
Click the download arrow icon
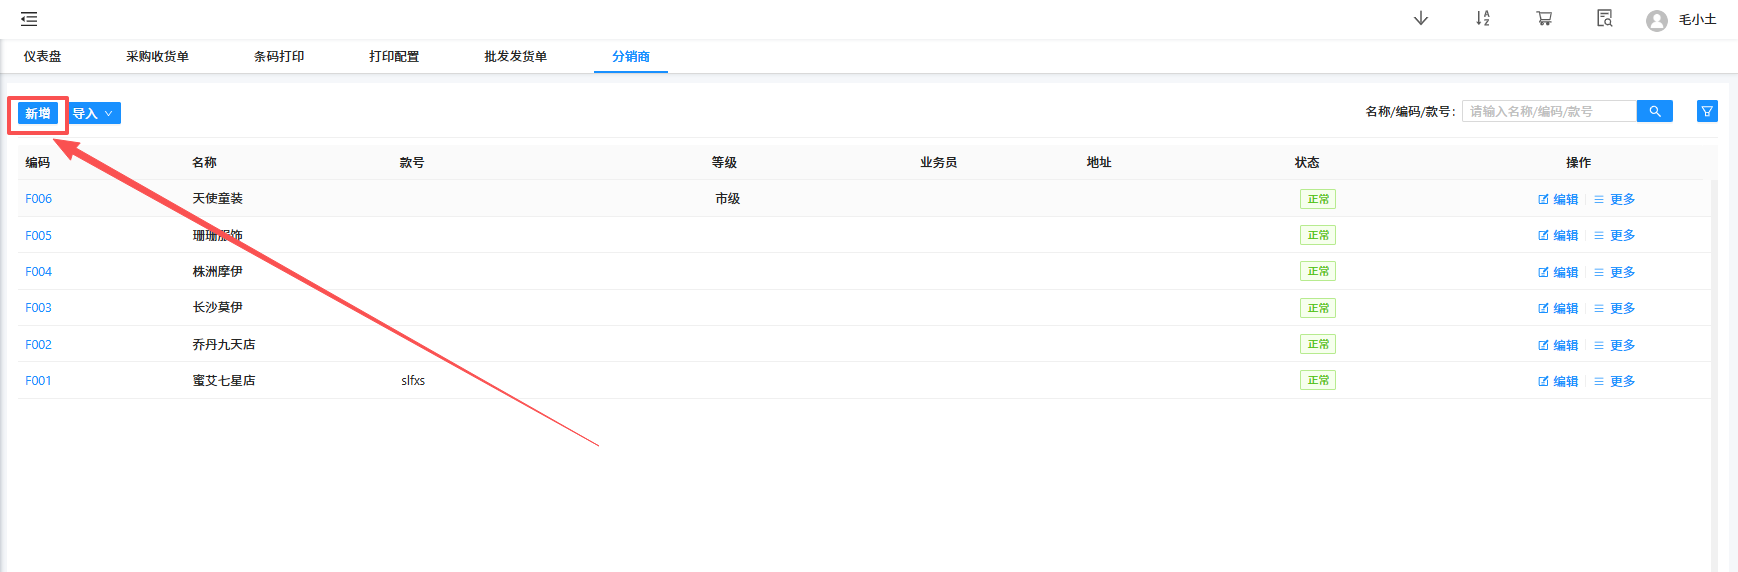(1420, 19)
